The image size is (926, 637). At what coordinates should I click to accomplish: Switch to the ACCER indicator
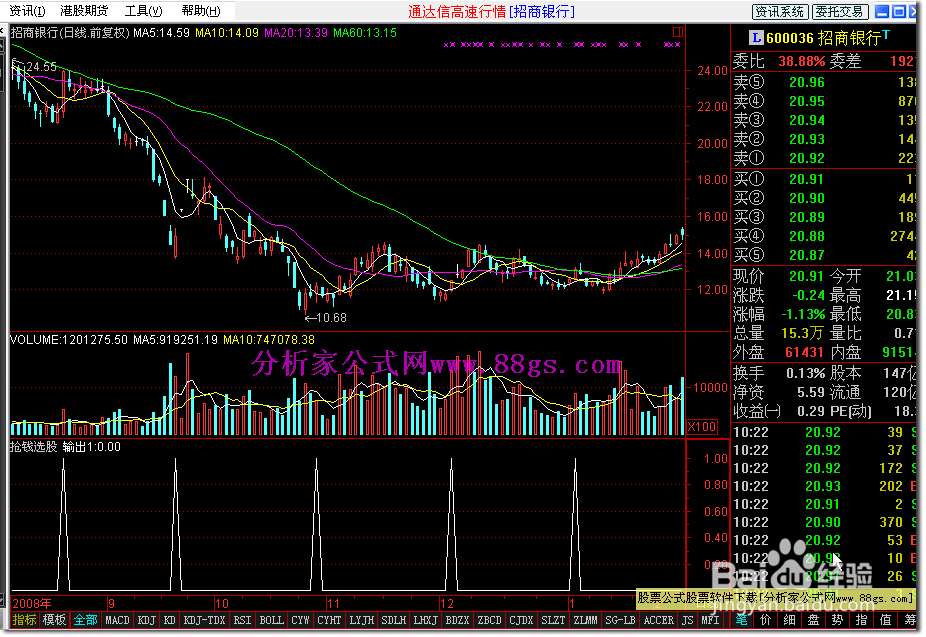(658, 620)
